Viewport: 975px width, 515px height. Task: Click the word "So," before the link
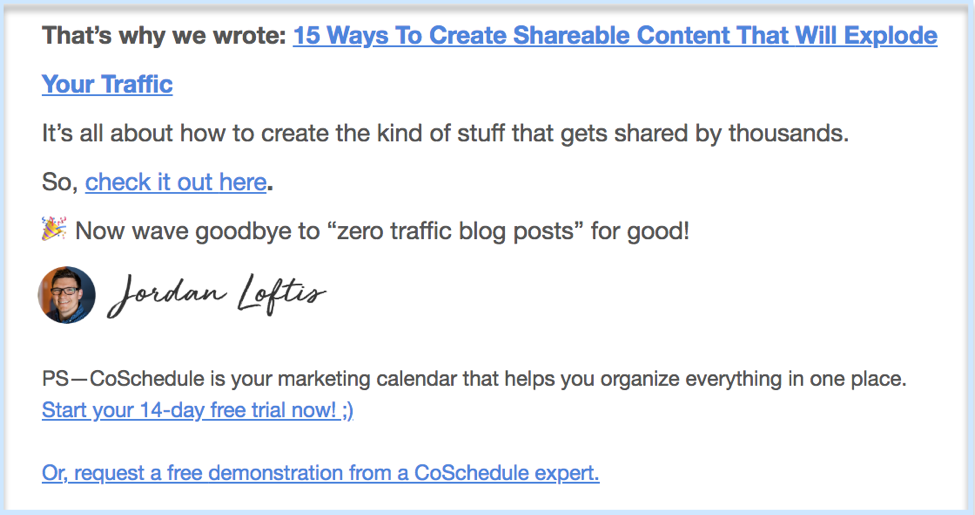60,182
